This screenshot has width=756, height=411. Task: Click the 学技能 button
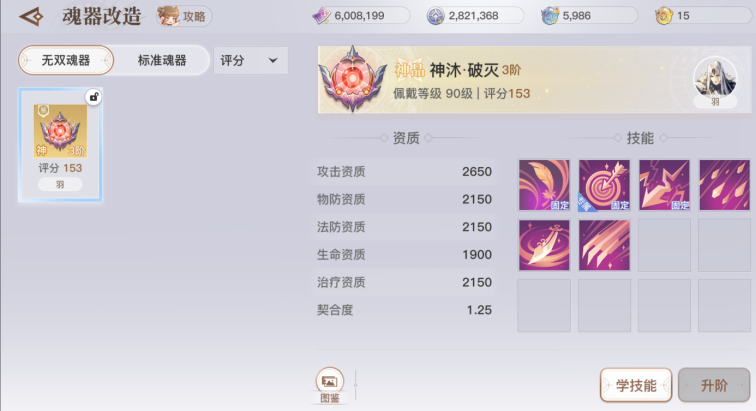point(636,385)
